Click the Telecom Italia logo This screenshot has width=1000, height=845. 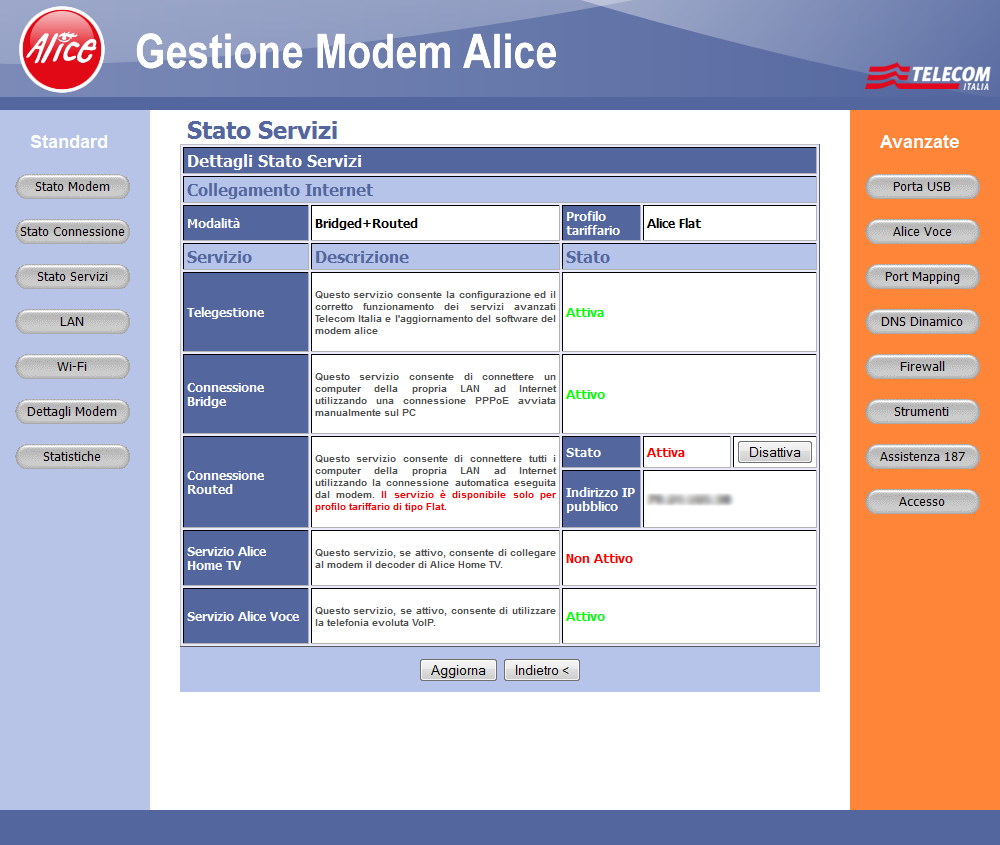coord(927,77)
